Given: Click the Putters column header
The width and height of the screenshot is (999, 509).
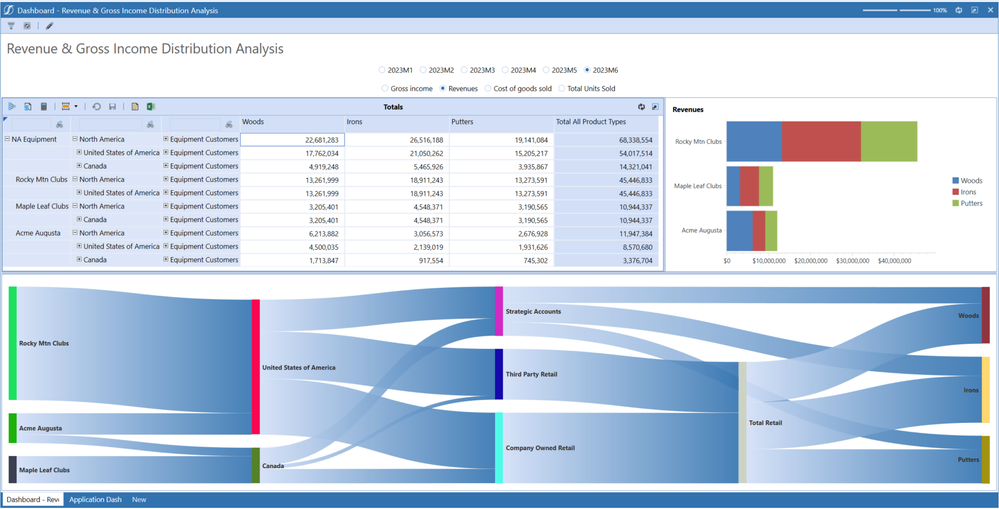Looking at the screenshot, I should click(501, 122).
